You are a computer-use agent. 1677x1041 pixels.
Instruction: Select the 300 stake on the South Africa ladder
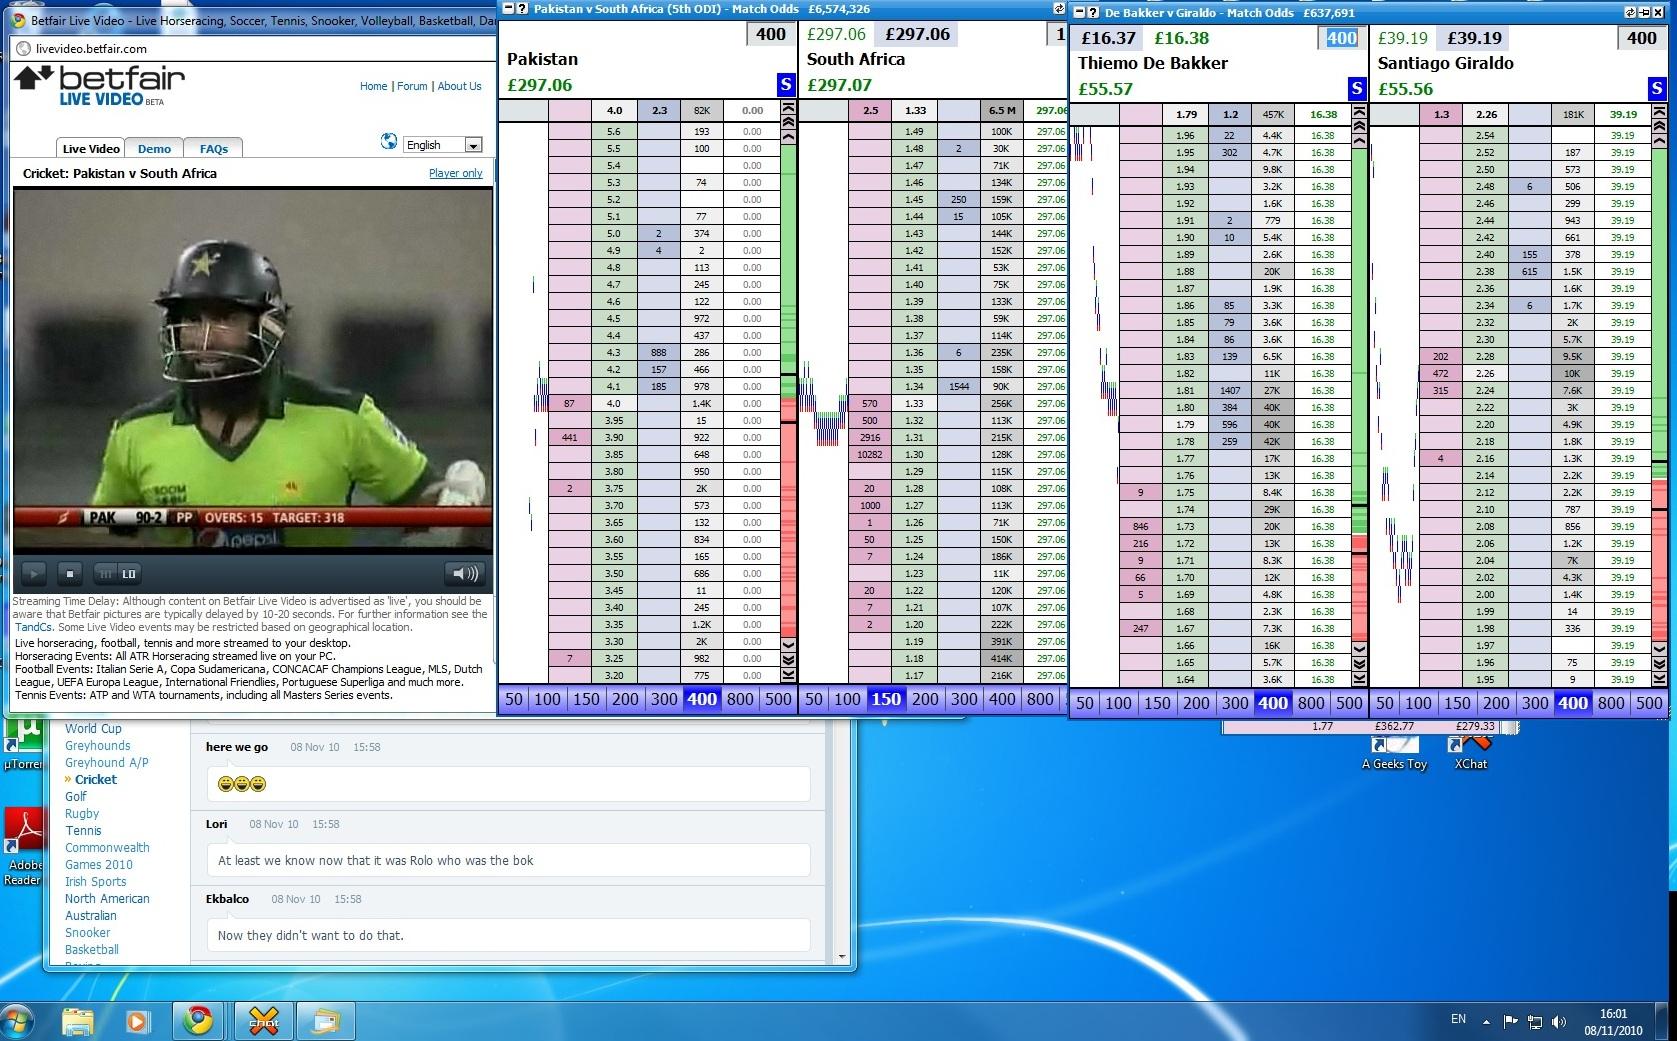click(964, 699)
